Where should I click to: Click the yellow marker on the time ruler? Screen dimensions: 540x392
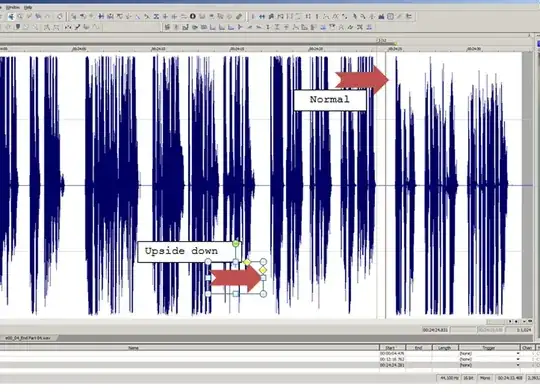(x=395, y=44)
